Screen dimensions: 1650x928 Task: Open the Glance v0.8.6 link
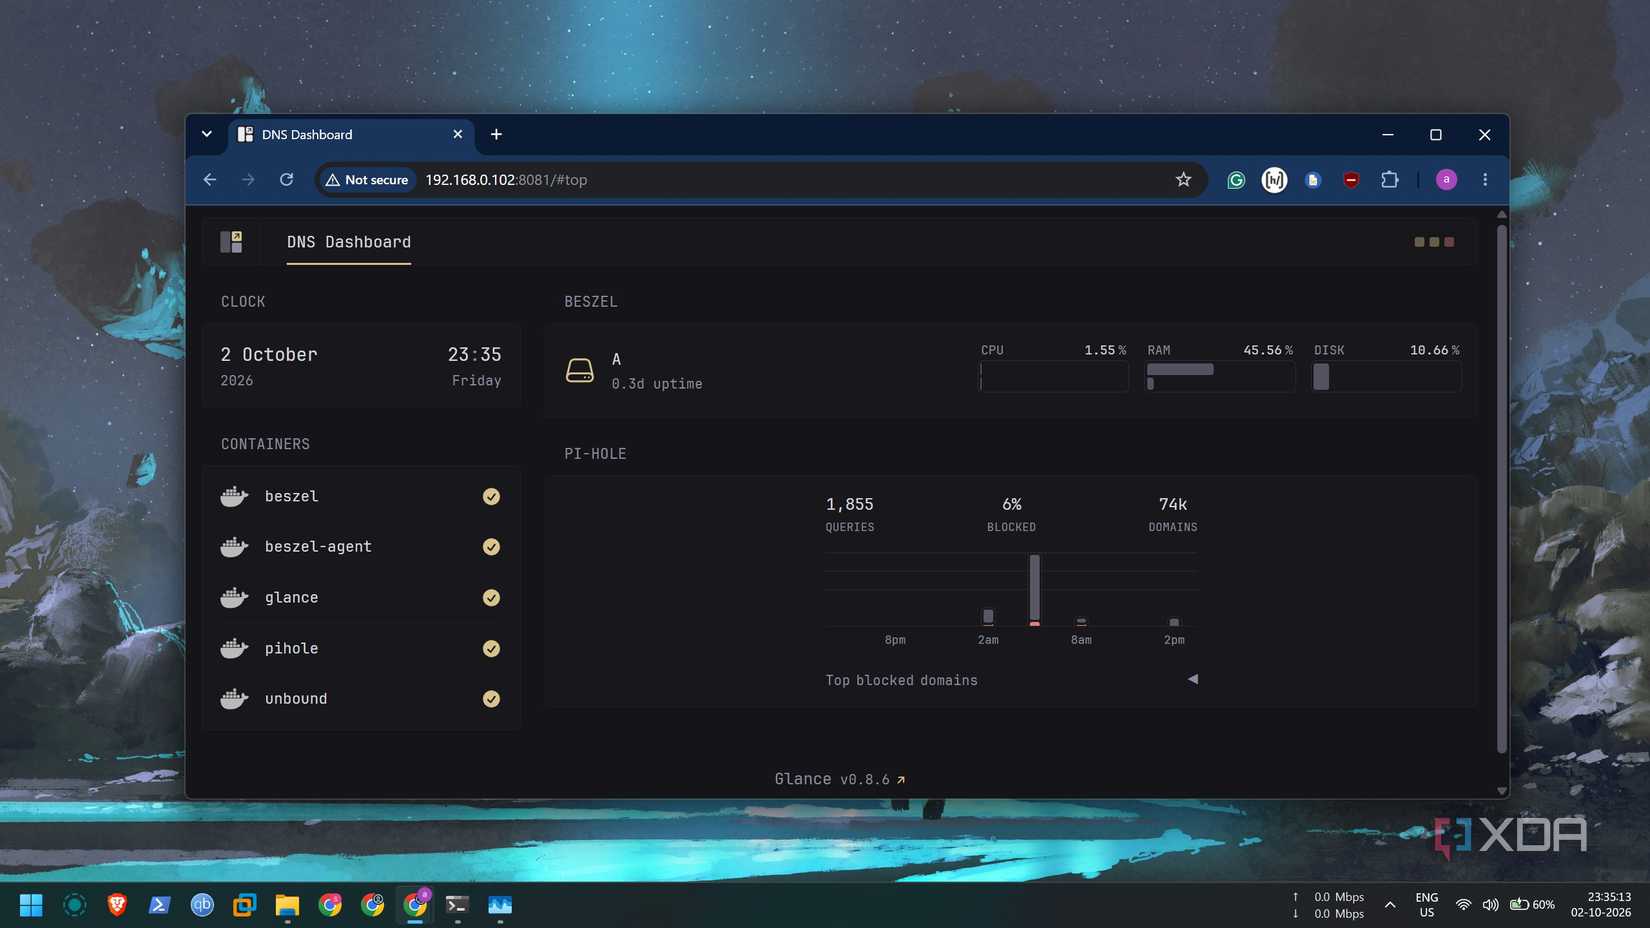pyautogui.click(x=840, y=779)
